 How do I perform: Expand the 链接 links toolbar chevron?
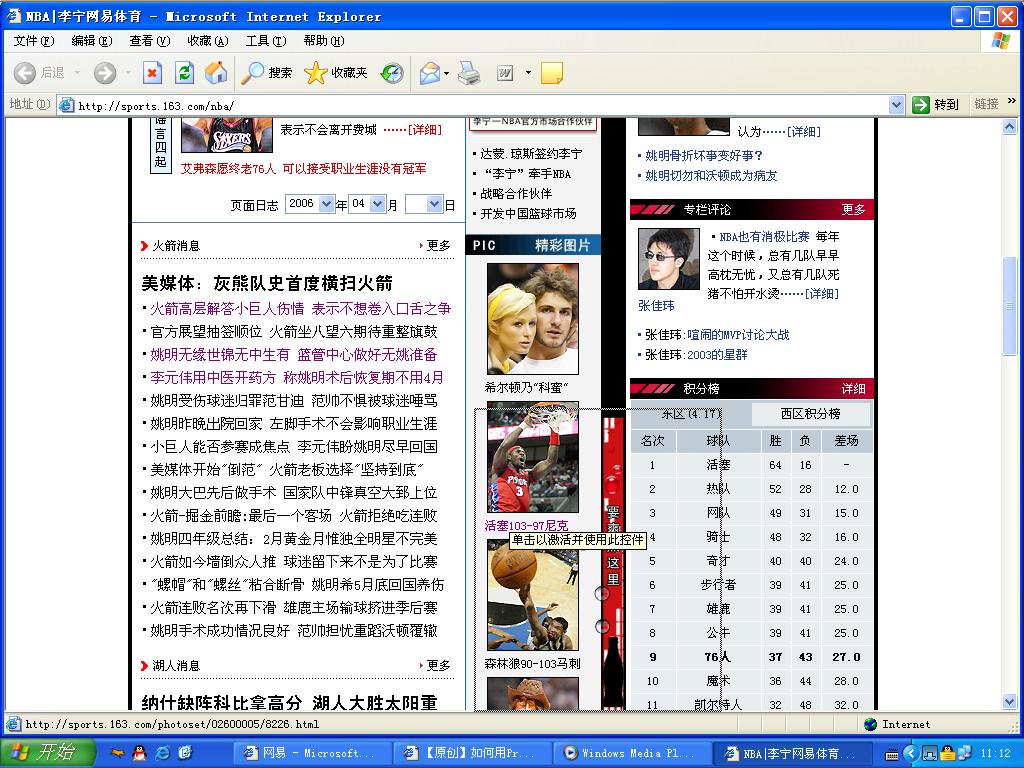(1012, 101)
